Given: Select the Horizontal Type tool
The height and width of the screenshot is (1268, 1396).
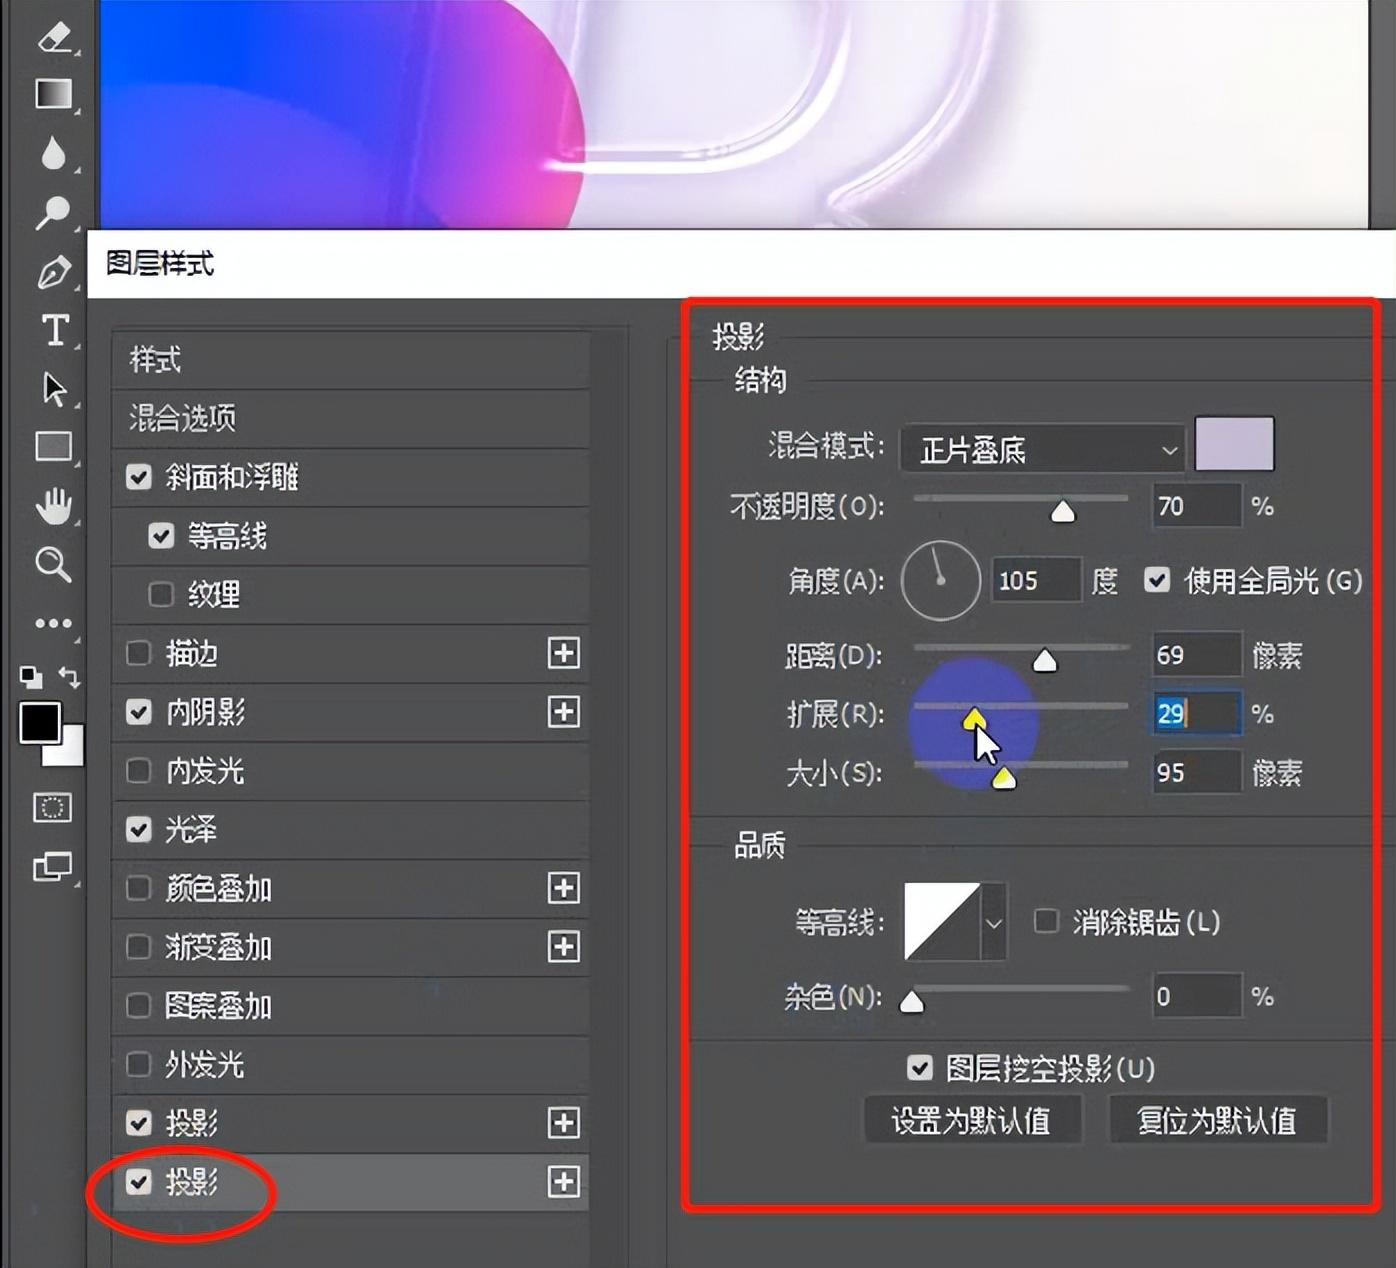Looking at the screenshot, I should [55, 330].
